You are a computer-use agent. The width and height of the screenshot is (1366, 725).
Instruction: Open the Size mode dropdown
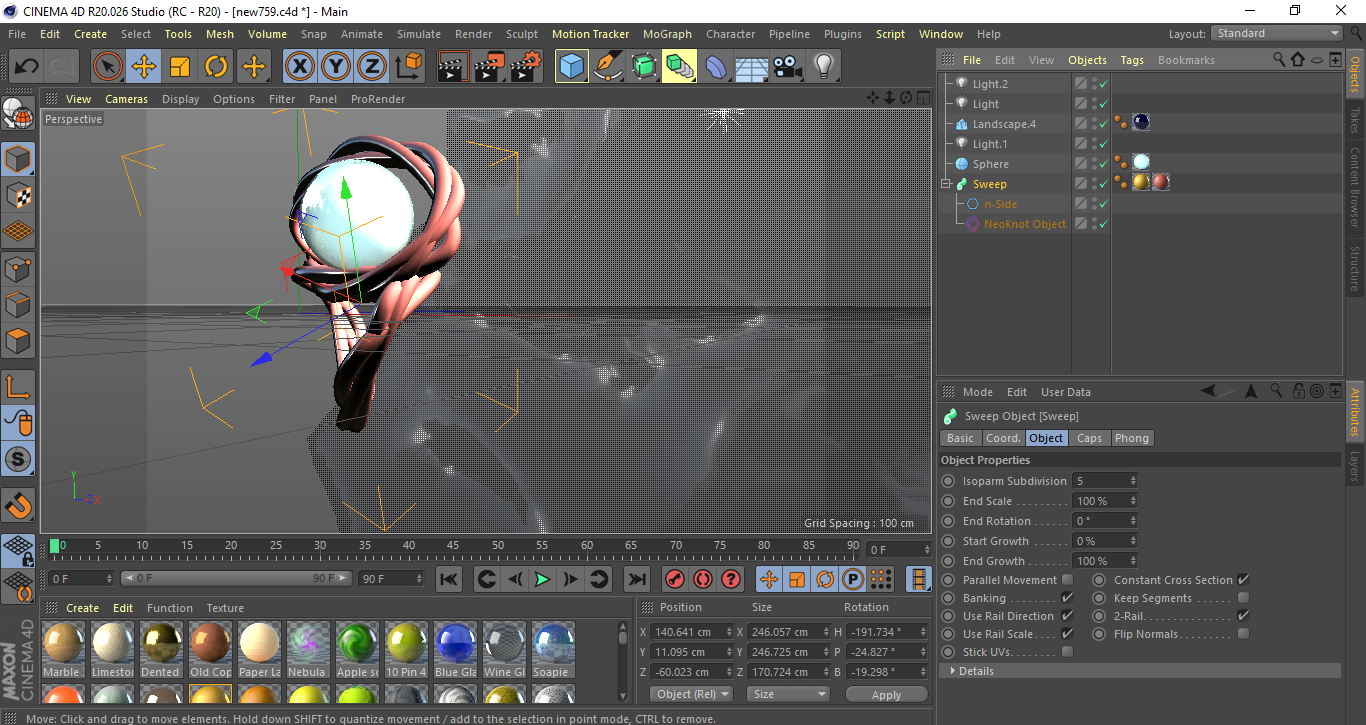pyautogui.click(x=790, y=694)
